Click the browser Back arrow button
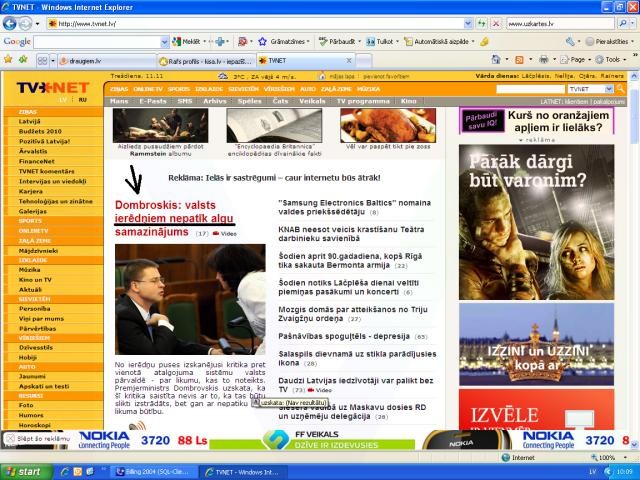The width and height of the screenshot is (640, 480). (11, 23)
